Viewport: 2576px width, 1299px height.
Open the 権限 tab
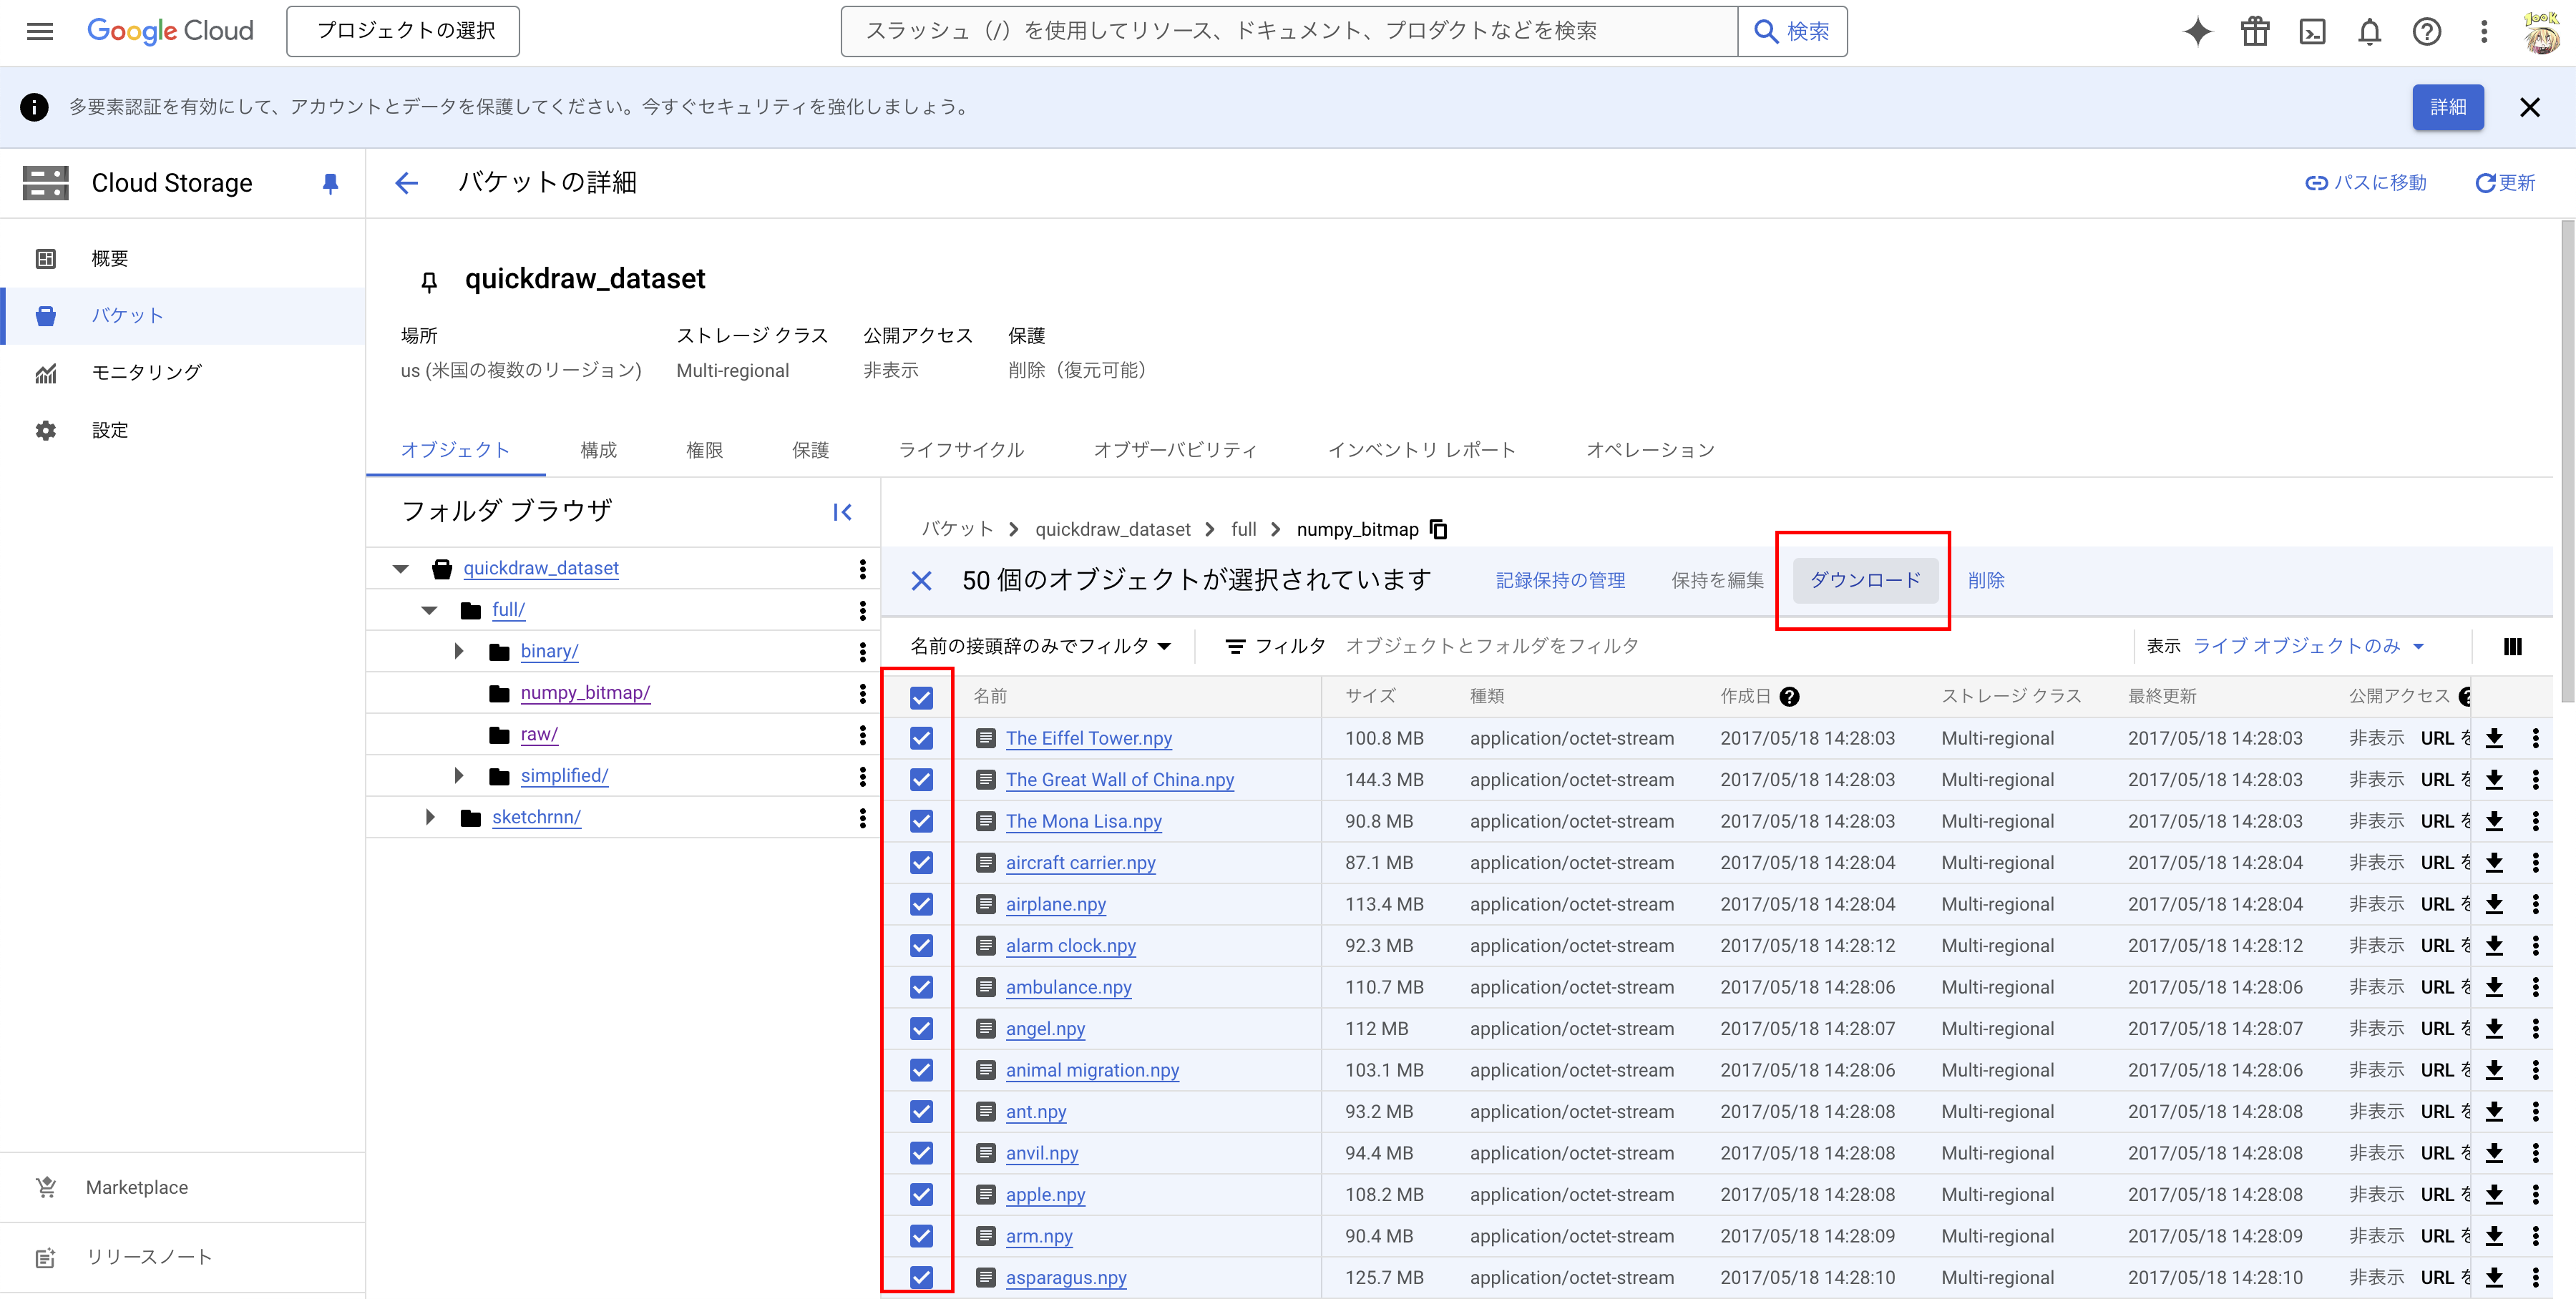[x=704, y=450]
